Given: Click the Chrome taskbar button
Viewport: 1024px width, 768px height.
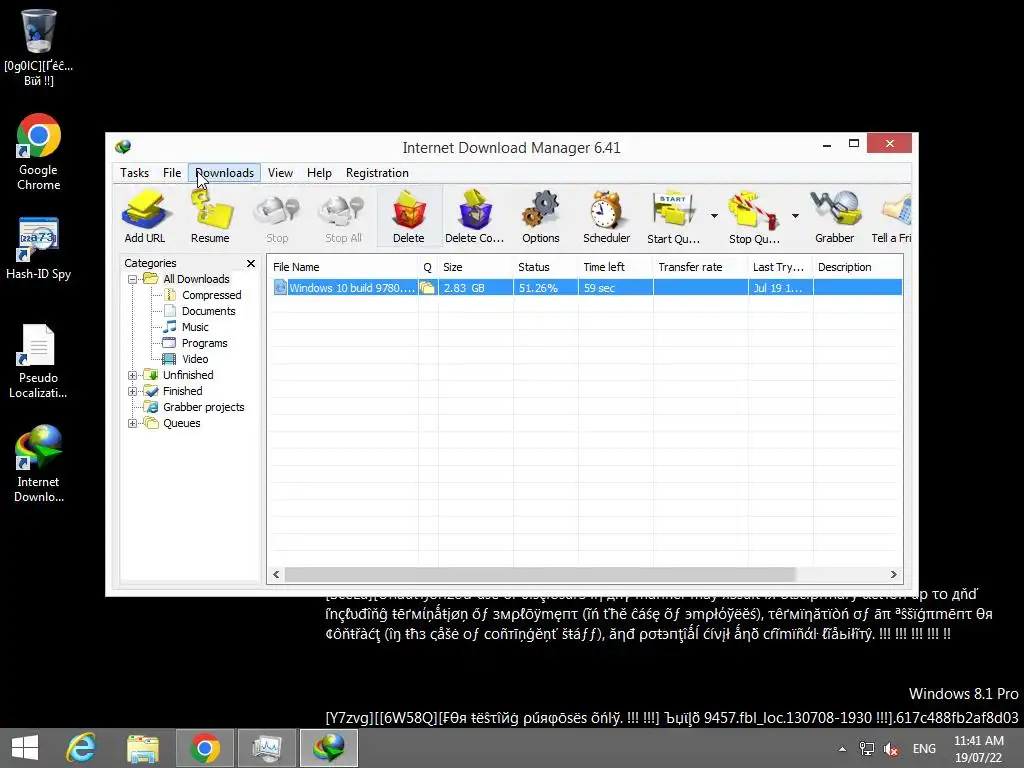Looking at the screenshot, I should click(x=205, y=748).
